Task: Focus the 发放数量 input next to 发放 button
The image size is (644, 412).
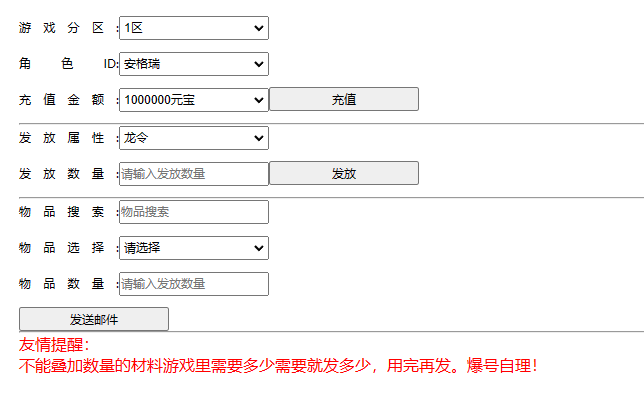Action: pyautogui.click(x=193, y=174)
